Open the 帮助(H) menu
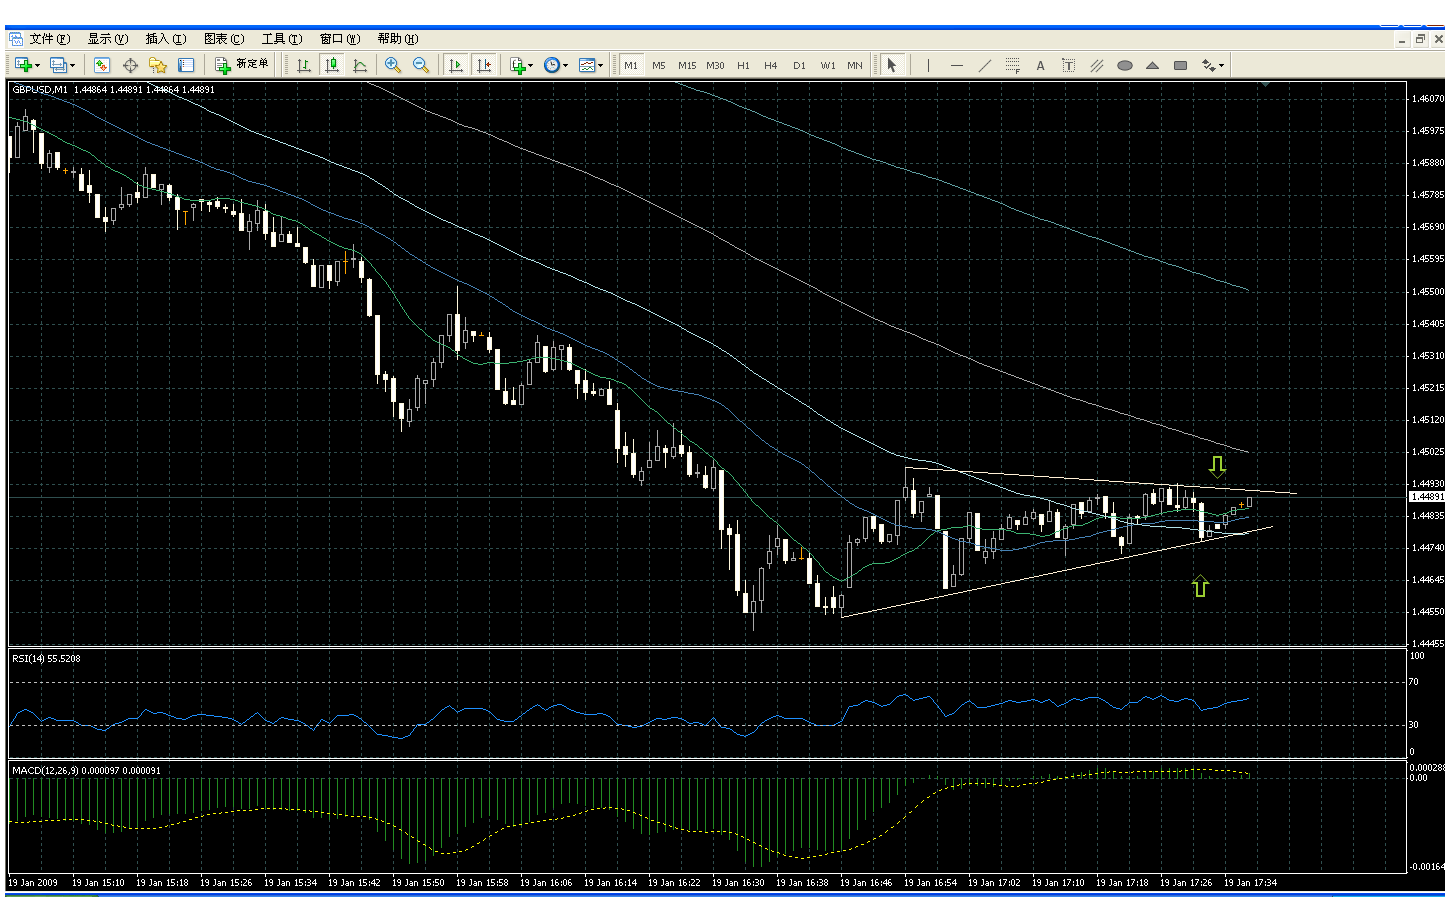The height and width of the screenshot is (897, 1452). 398,39
